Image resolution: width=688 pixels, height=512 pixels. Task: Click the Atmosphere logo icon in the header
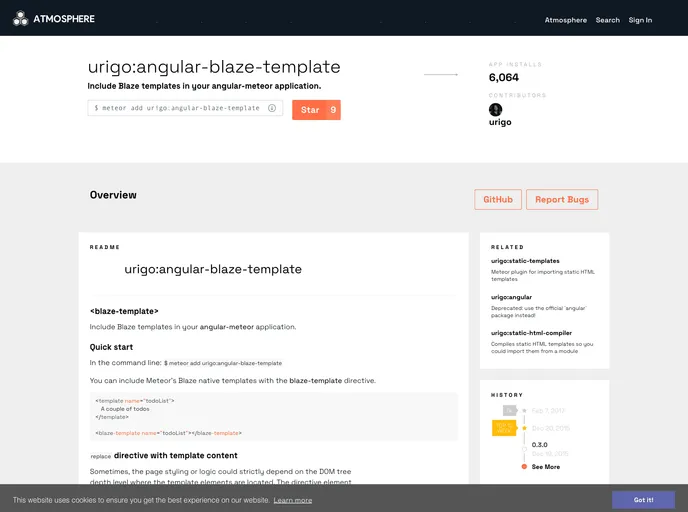coord(20,18)
